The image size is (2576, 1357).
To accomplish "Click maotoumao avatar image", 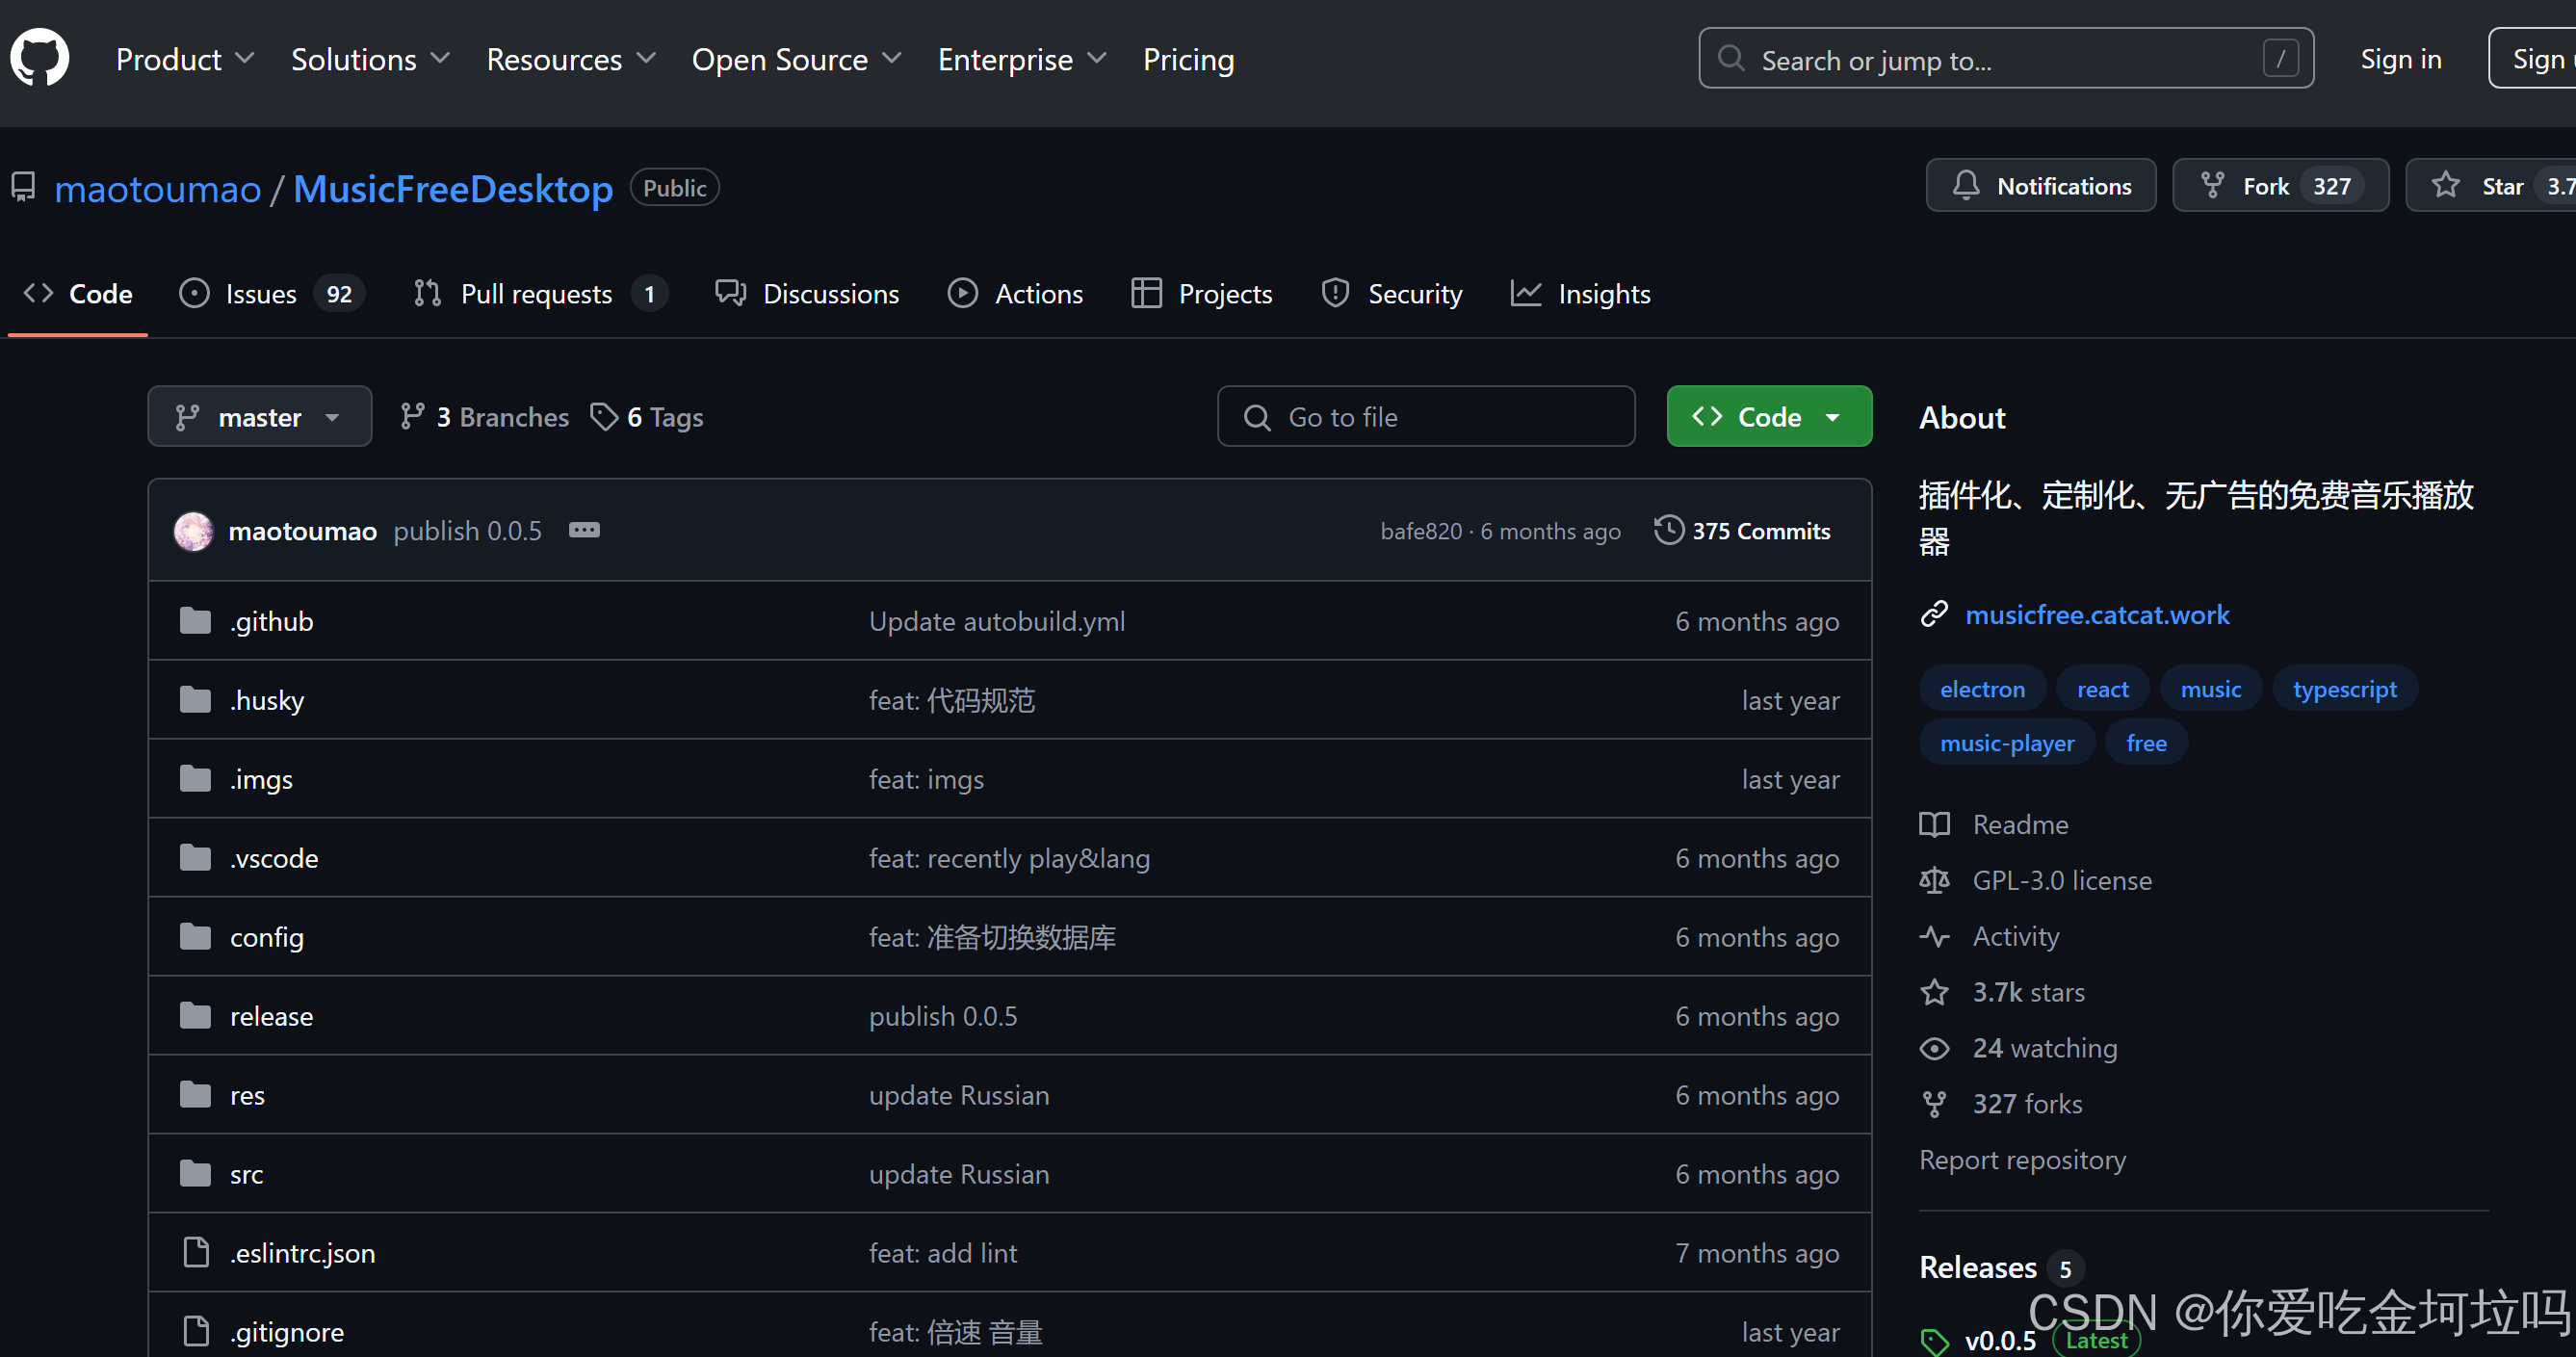I will point(194,531).
